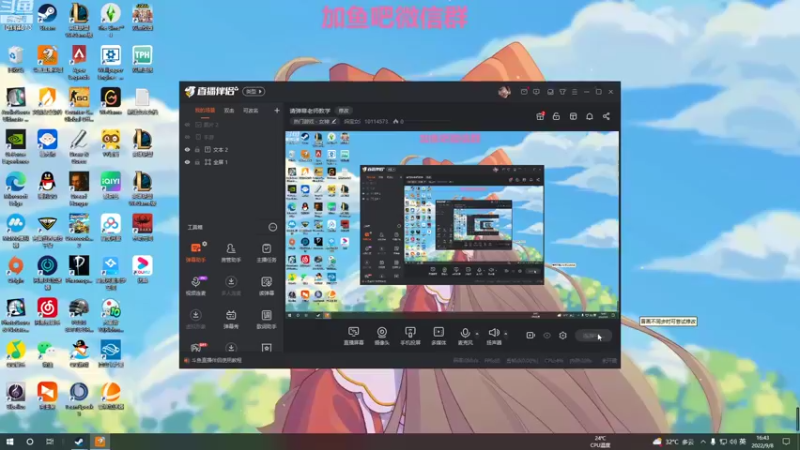Open the QQ penguin desktop shortcut
The height and width of the screenshot is (450, 800).
[47, 186]
